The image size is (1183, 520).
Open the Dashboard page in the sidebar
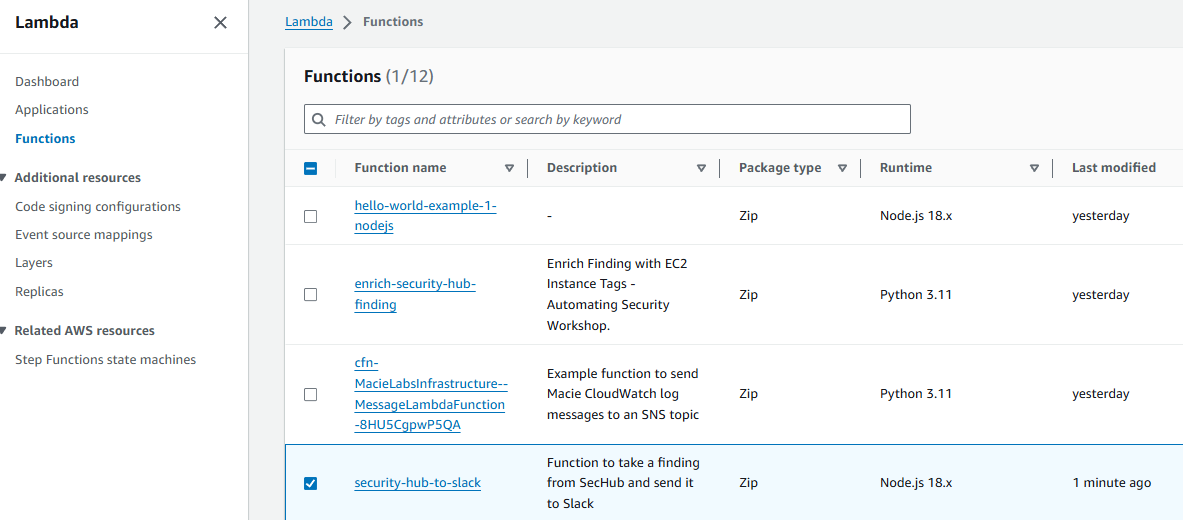pyautogui.click(x=47, y=82)
